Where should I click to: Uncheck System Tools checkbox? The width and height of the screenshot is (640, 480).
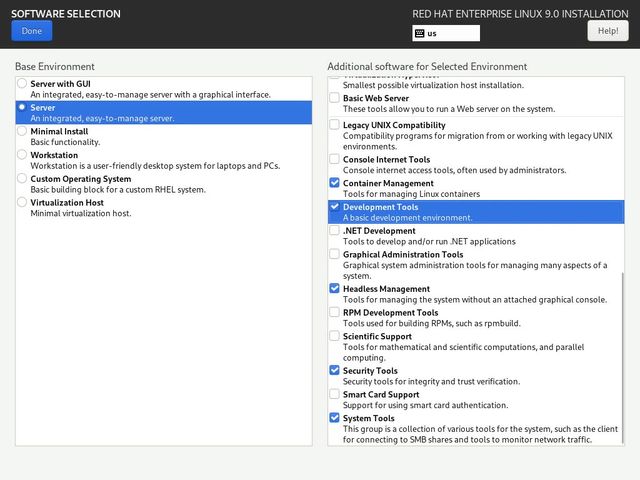[334, 418]
